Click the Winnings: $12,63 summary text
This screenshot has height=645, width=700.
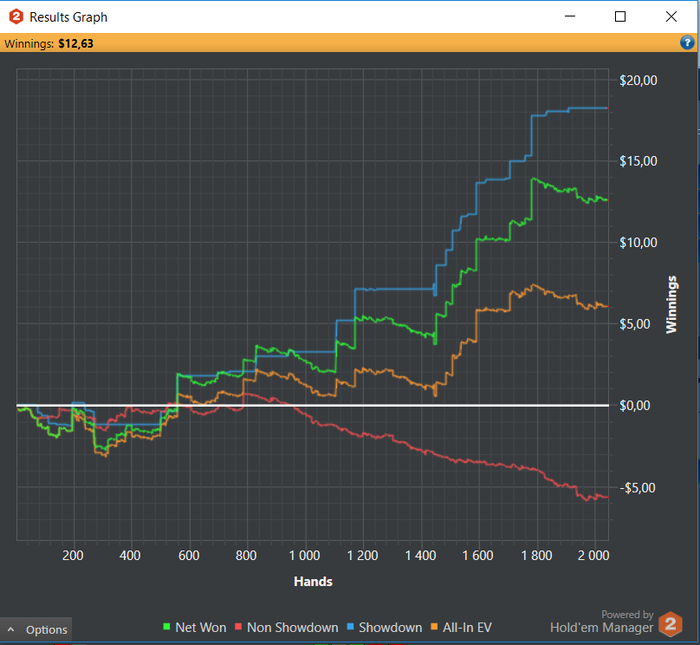(49, 44)
